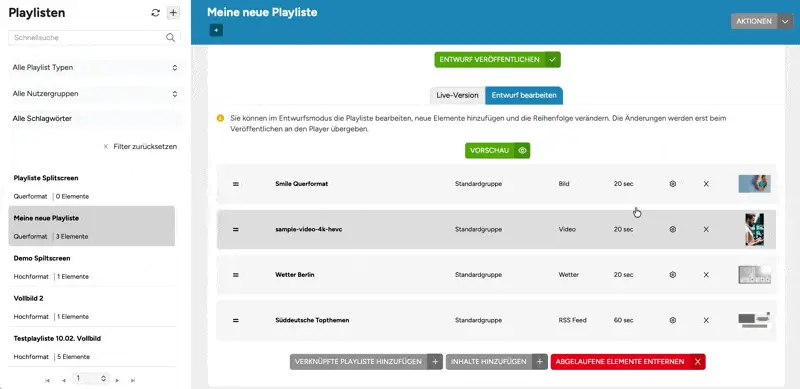Click Süddeutsche Topthemen item name
The image size is (800, 389).
click(x=312, y=320)
